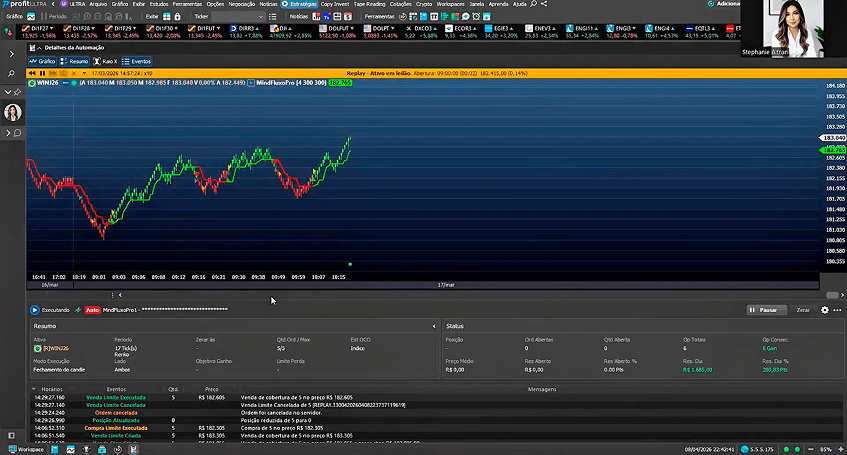Click the Executando play icon
This screenshot has height=455, width=847.
pyautogui.click(x=35, y=310)
